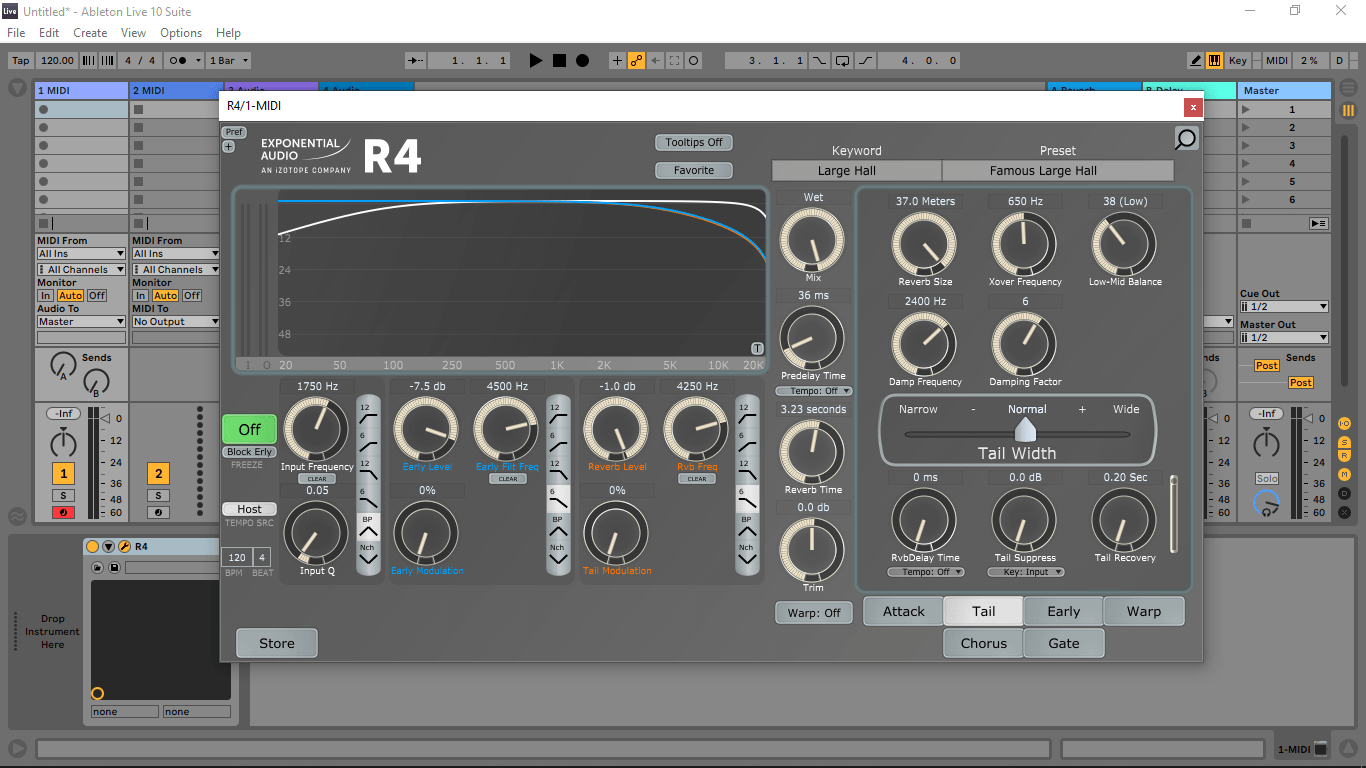Unfold R4 device with triangle icon
The height and width of the screenshot is (768, 1366).
point(108,547)
